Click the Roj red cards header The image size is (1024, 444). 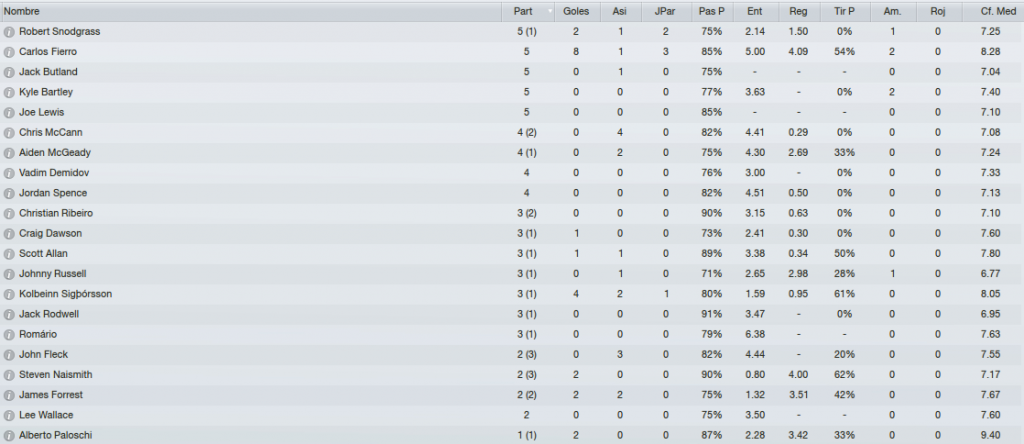click(938, 11)
